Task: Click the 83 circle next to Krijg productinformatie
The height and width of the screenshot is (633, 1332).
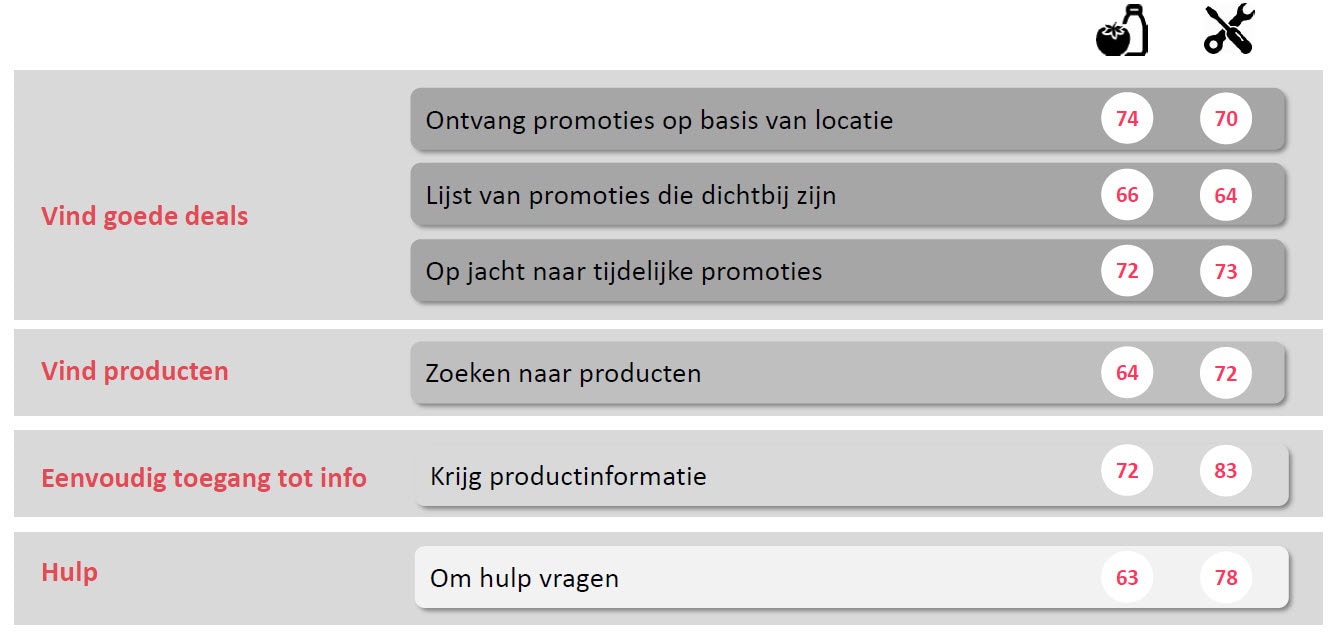Action: coord(1226,471)
